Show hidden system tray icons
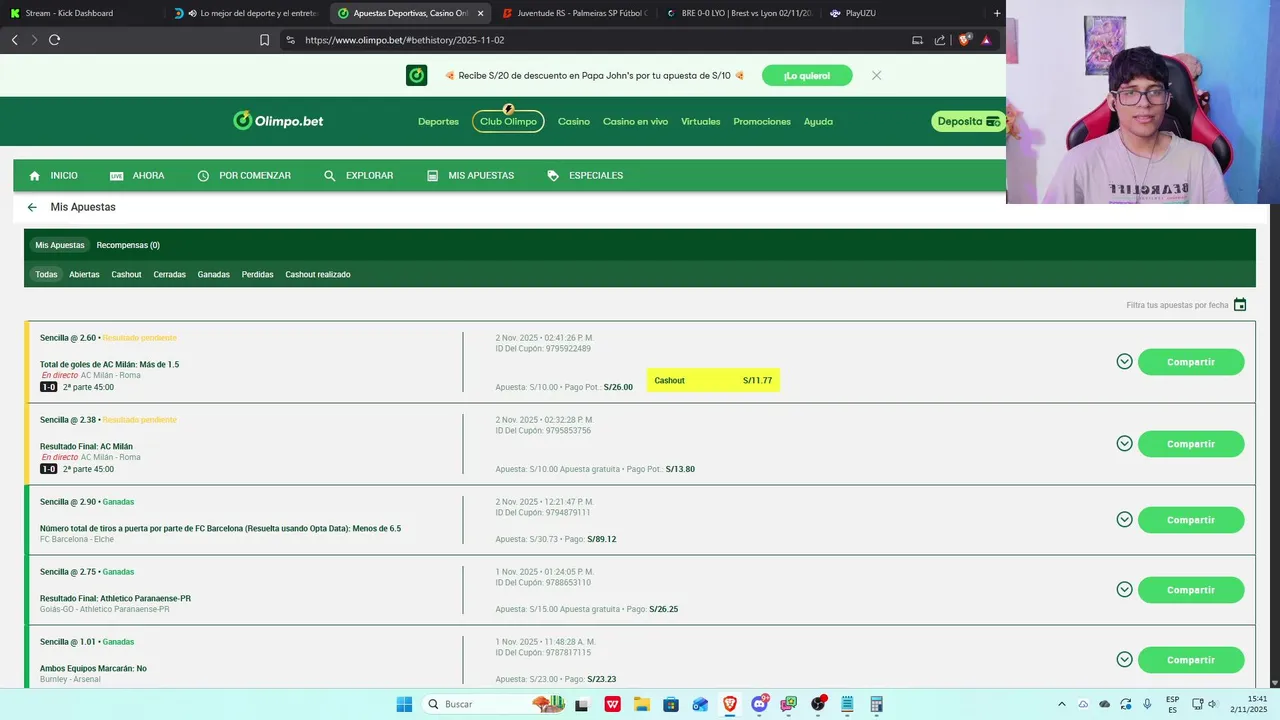 click(1061, 704)
